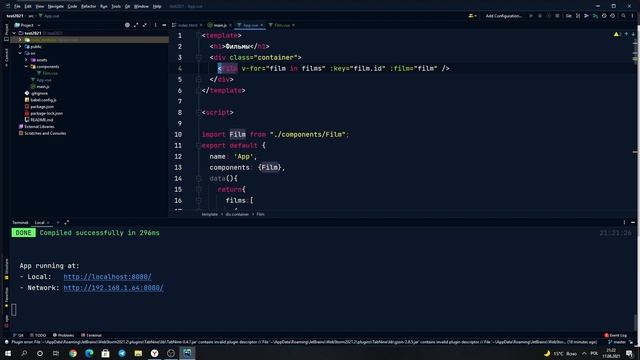Image resolution: width=640 pixels, height=360 pixels.
Task: Open the http://192.168.1.64:8080/ network link
Action: pyautogui.click(x=113, y=288)
